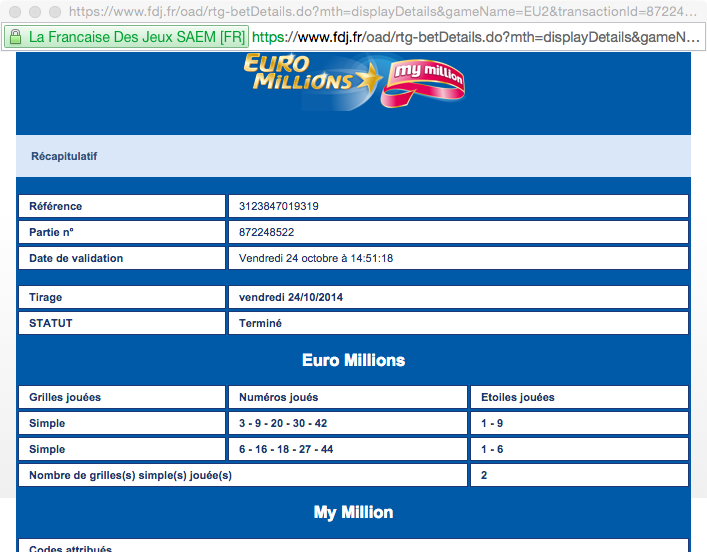Click the numbers 3 - 9 - 20 - 30 - 42
Image resolution: width=707 pixels, height=552 pixels.
click(x=283, y=423)
